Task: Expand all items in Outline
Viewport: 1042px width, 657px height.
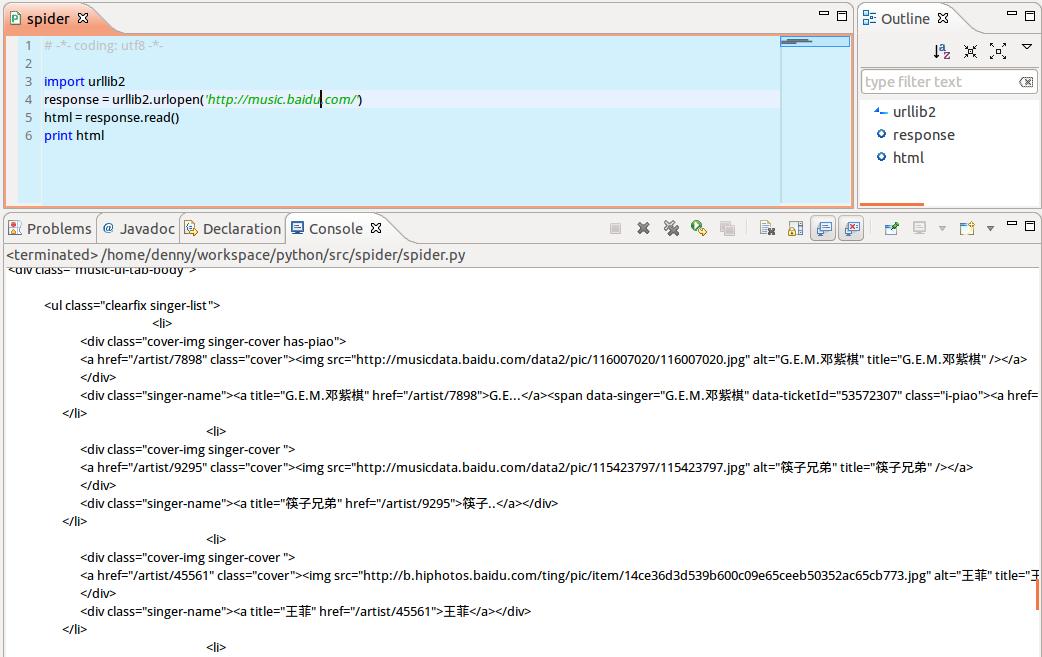Action: click(998, 51)
